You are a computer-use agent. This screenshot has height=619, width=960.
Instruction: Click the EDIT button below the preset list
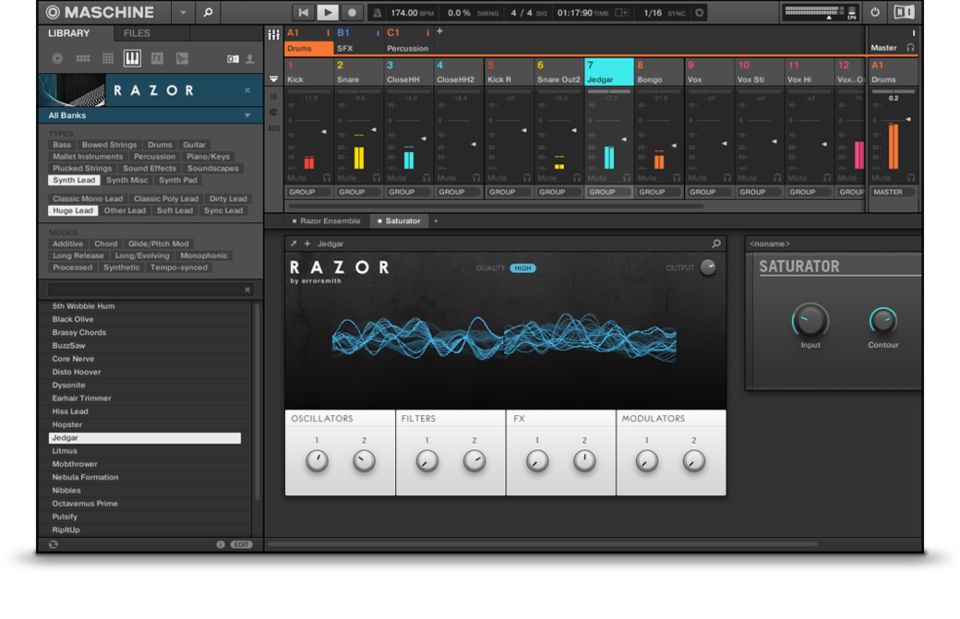point(241,544)
